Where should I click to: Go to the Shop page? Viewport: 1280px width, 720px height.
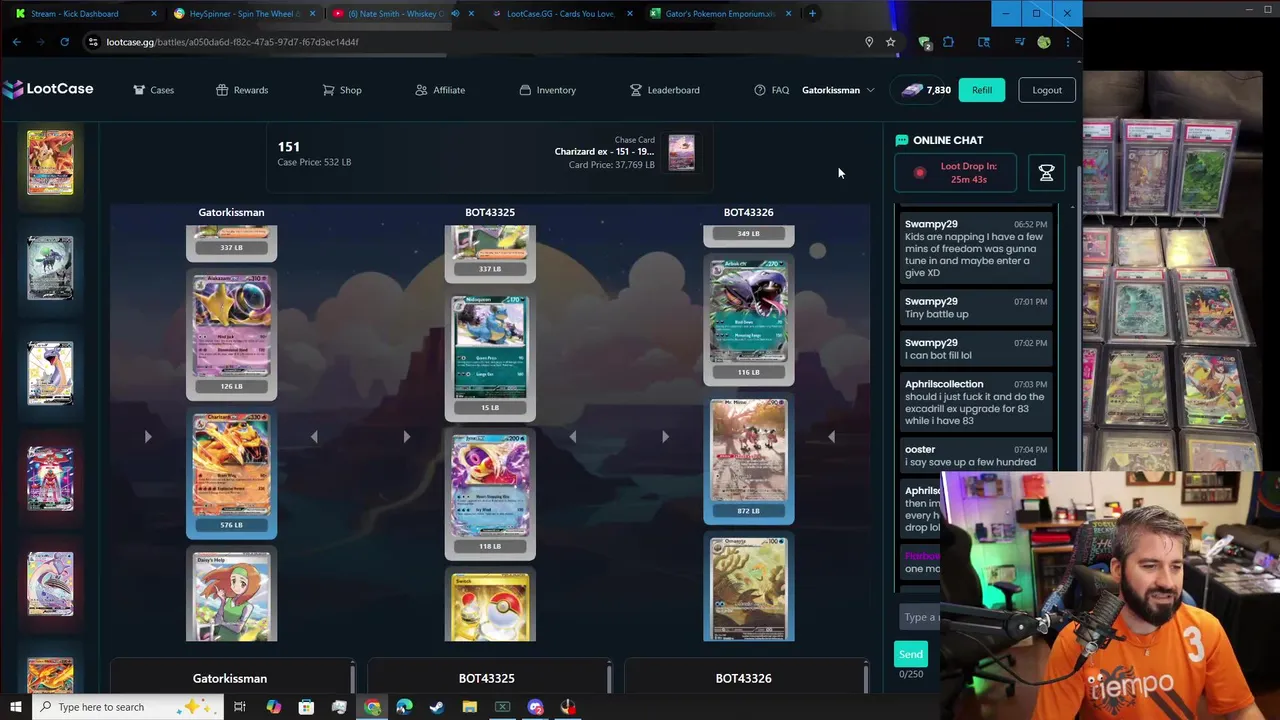pos(342,90)
